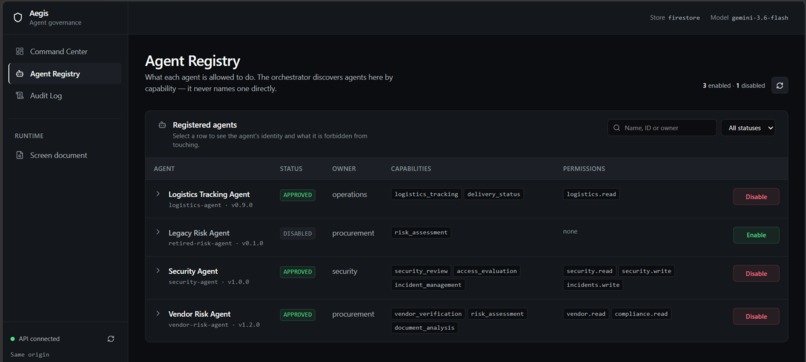Click the Audit Log scroll icon

[20, 96]
